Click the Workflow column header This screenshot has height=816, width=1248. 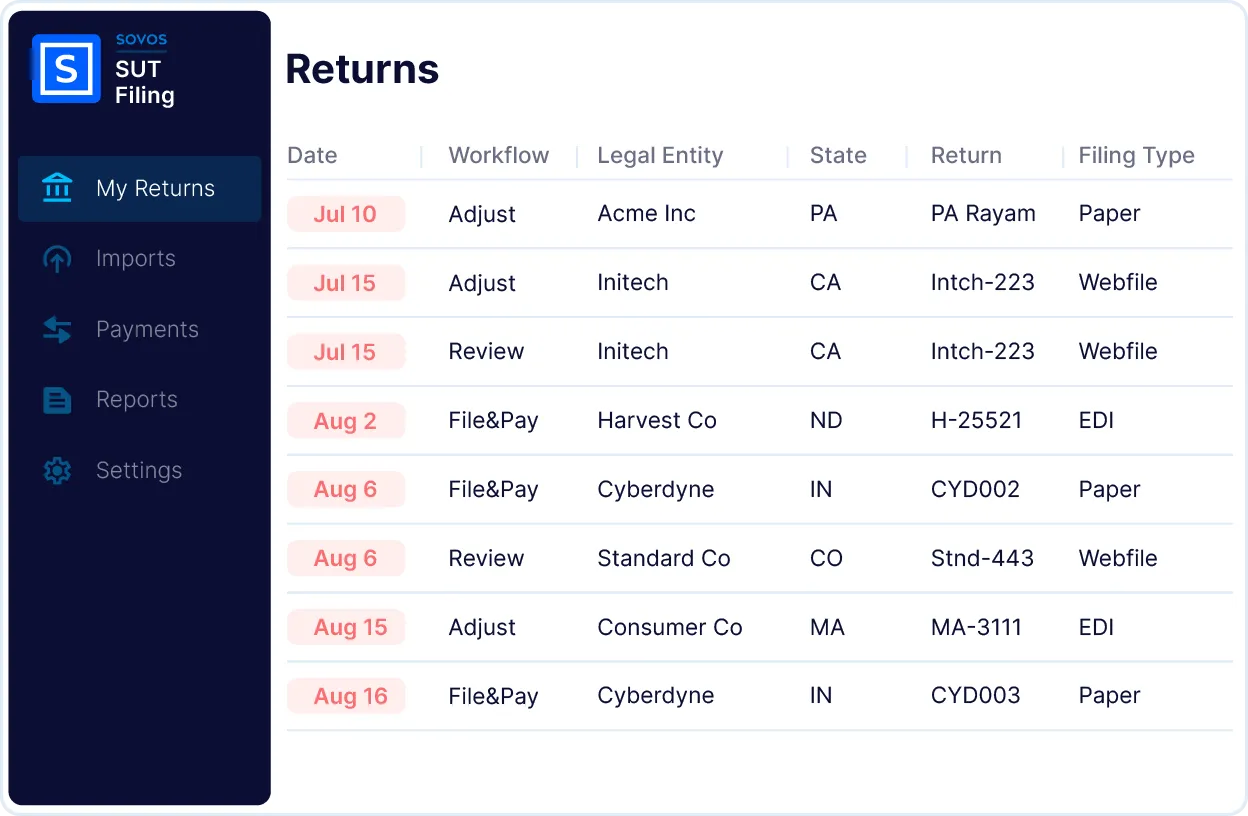498,156
